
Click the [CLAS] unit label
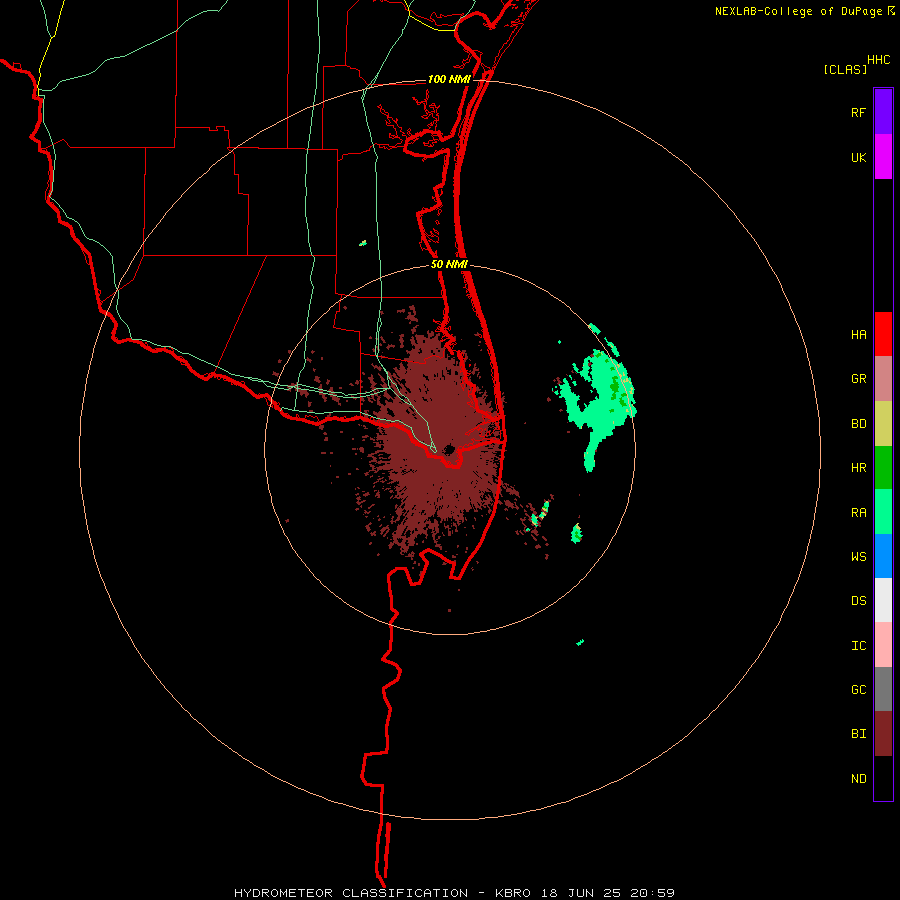click(845, 69)
